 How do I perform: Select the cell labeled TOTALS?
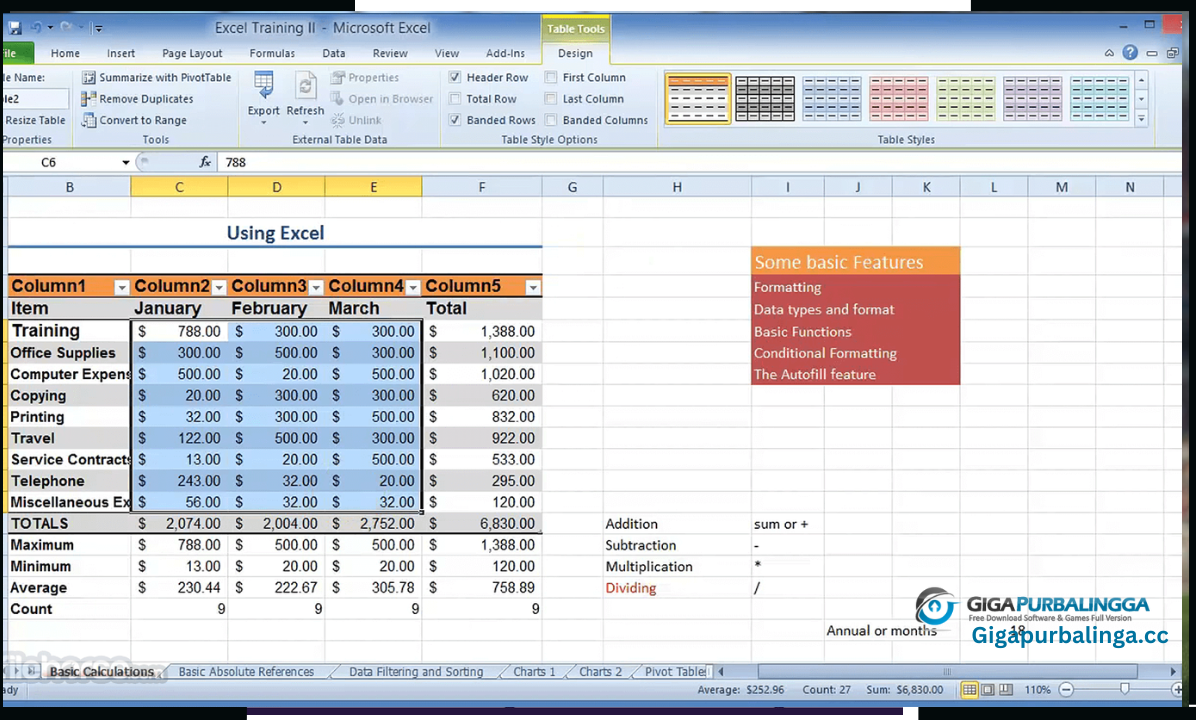(69, 523)
